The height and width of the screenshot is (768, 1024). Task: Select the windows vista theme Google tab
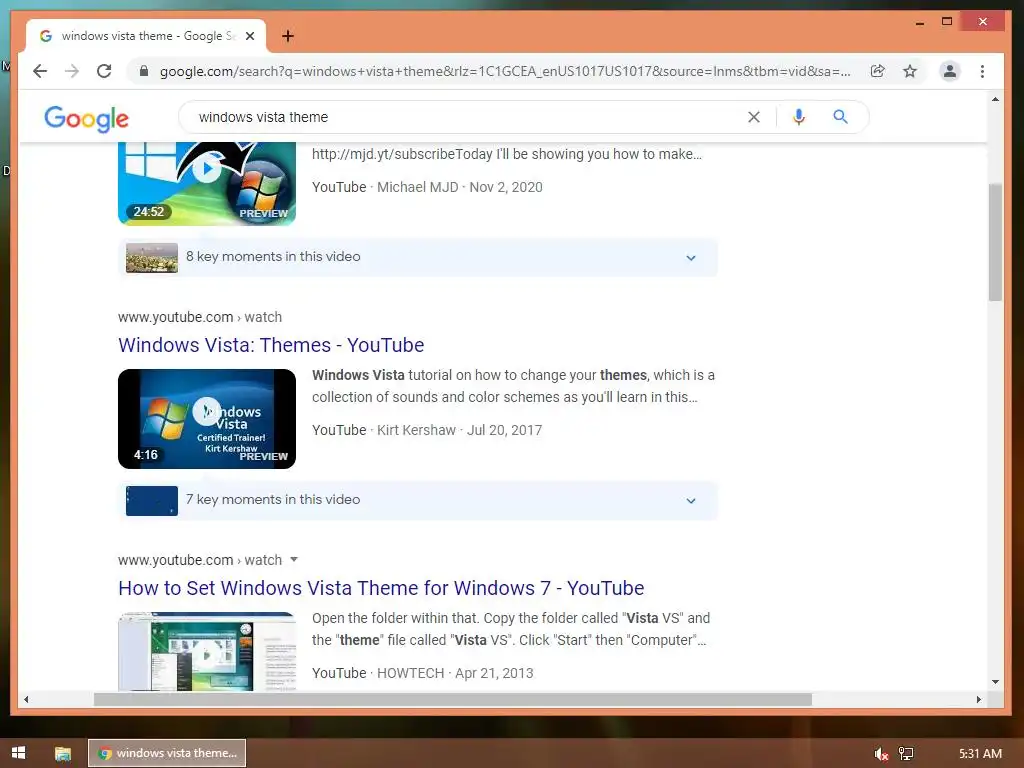[x=146, y=36]
